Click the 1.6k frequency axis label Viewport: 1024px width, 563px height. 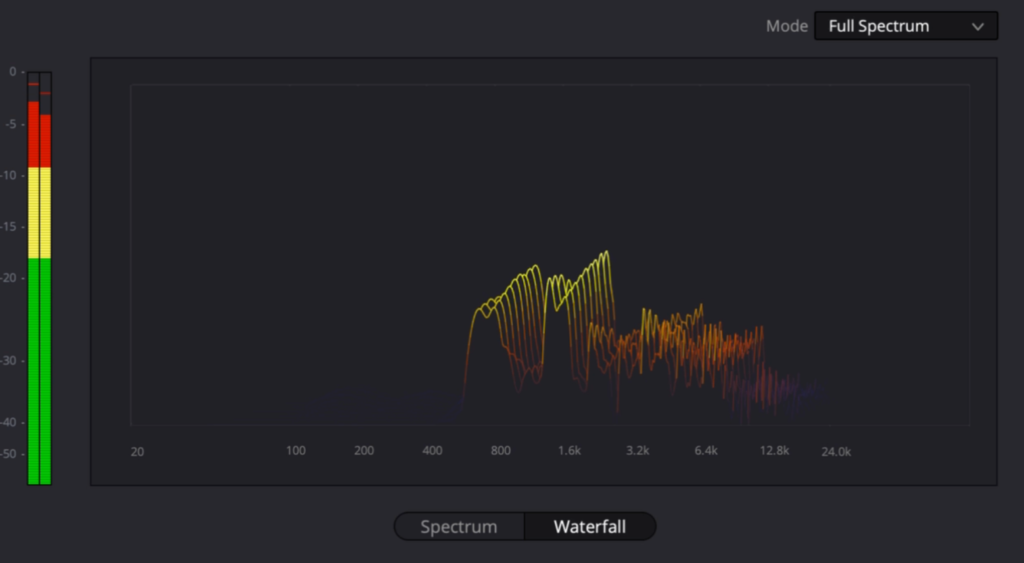[569, 451]
